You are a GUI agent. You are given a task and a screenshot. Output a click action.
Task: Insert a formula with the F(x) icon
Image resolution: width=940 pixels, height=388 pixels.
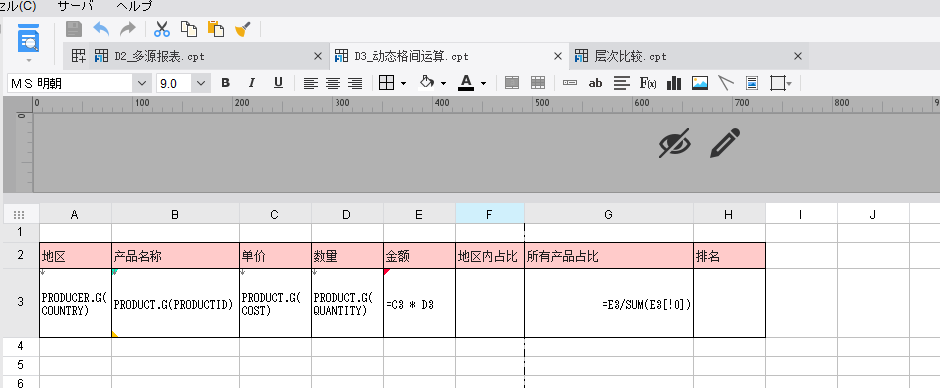[x=647, y=83]
